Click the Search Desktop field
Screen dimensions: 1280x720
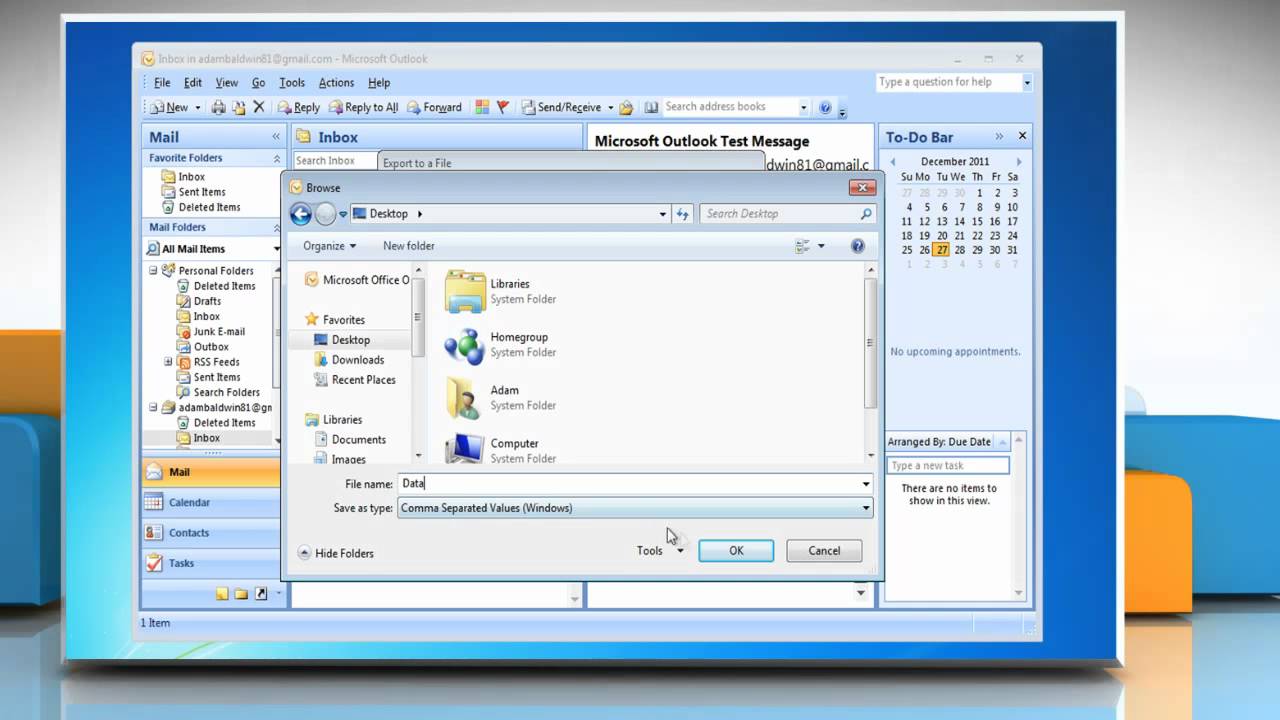[x=780, y=213]
